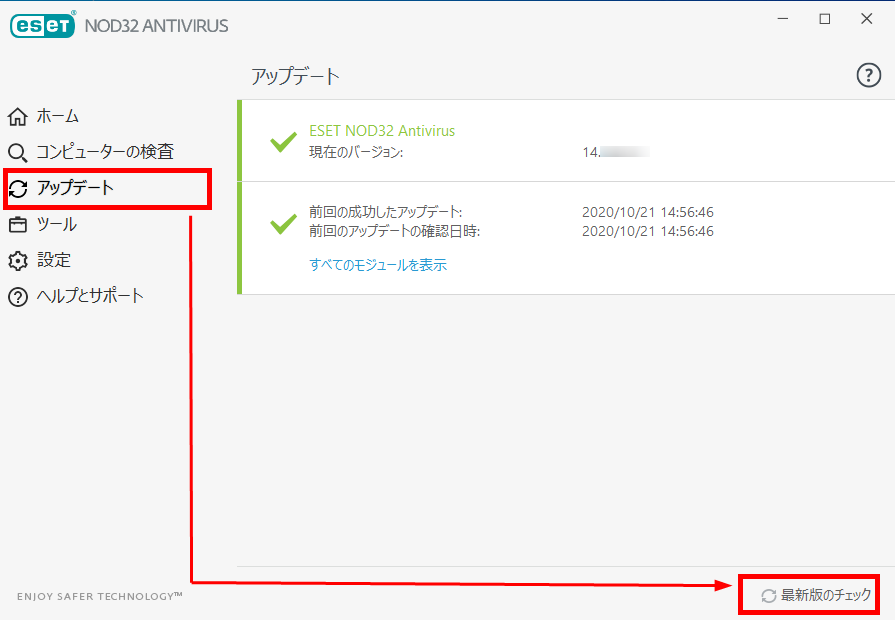Open コンピューターの検査 section
The width and height of the screenshot is (895, 620).
point(105,152)
